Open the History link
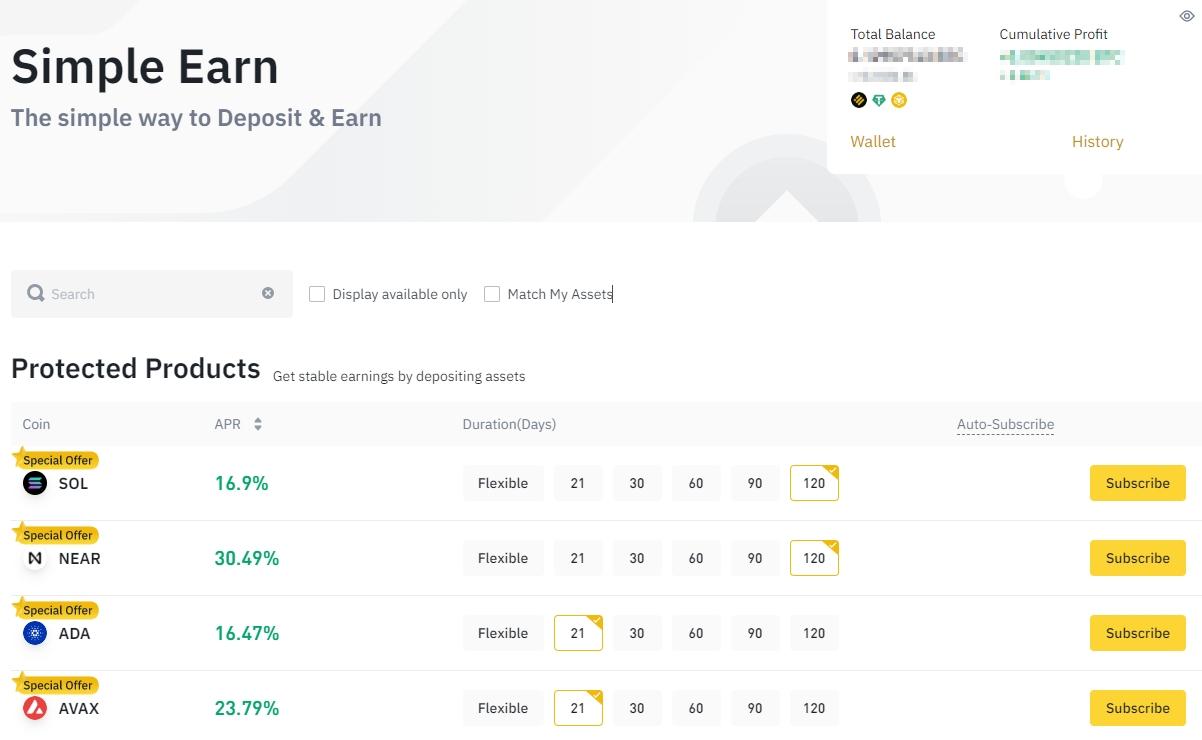This screenshot has width=1202, height=740. pos(1097,142)
